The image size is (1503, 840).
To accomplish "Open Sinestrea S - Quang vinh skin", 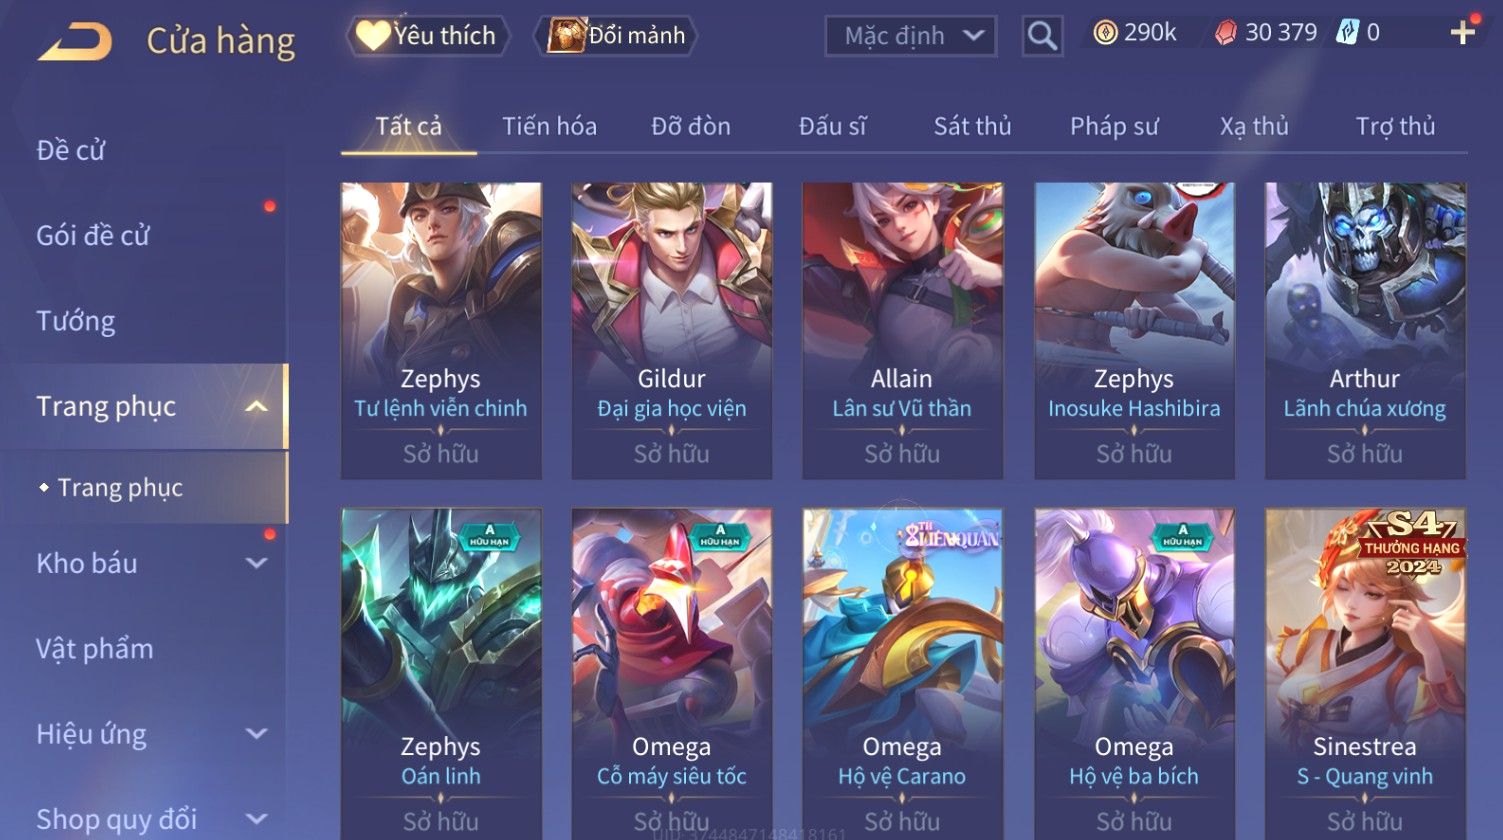I will [x=1365, y=672].
